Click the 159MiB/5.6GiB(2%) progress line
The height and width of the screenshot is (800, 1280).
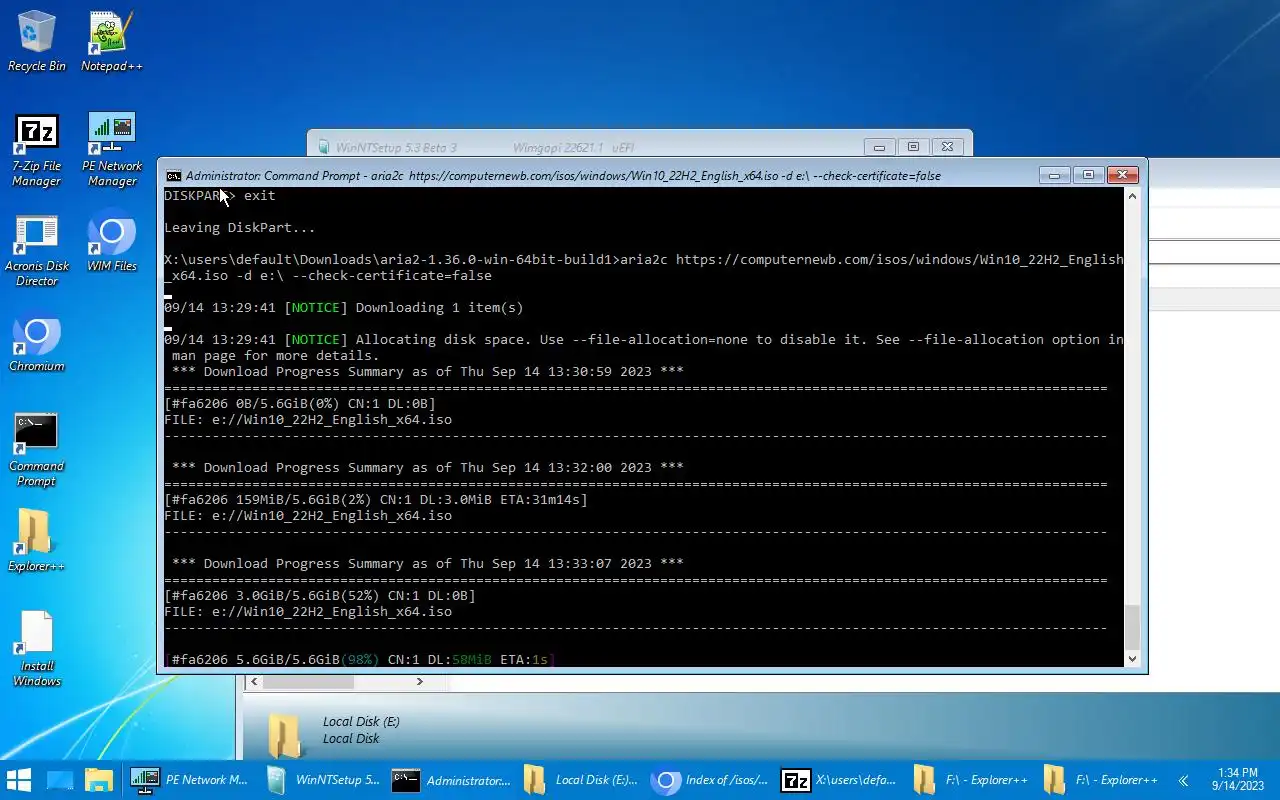click(x=376, y=500)
